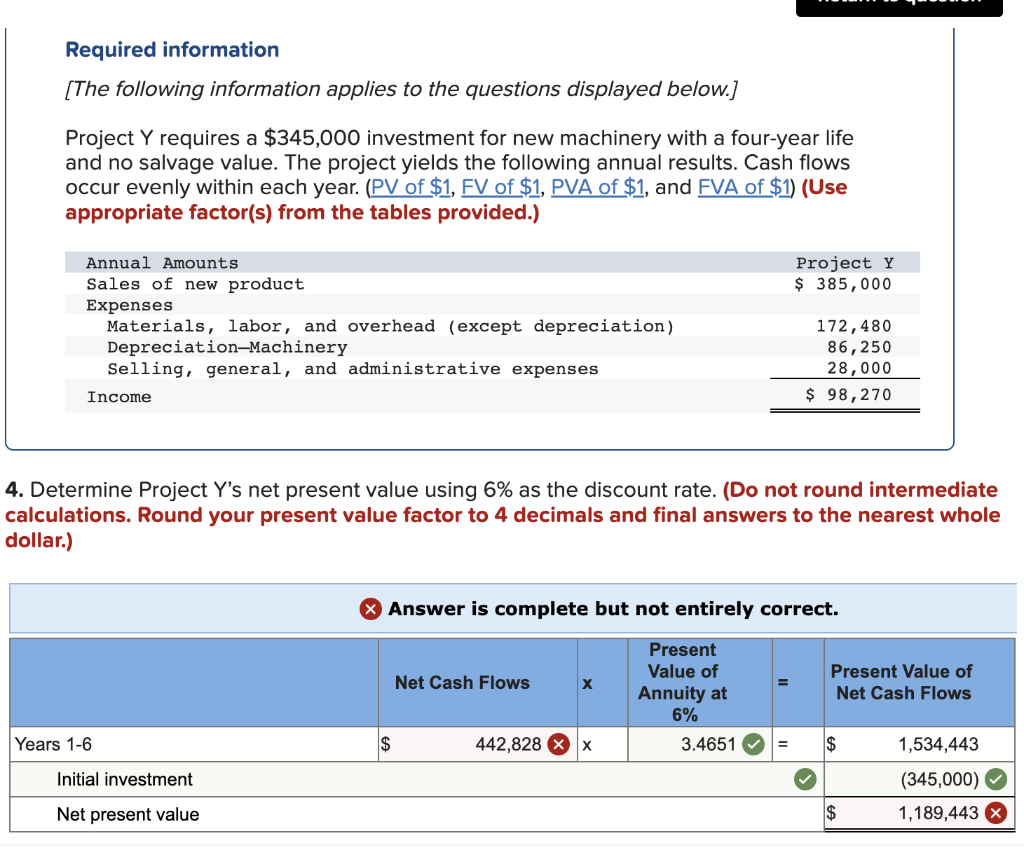Click the 'Sales of new product' row label
The image size is (1024, 850).
click(x=195, y=285)
